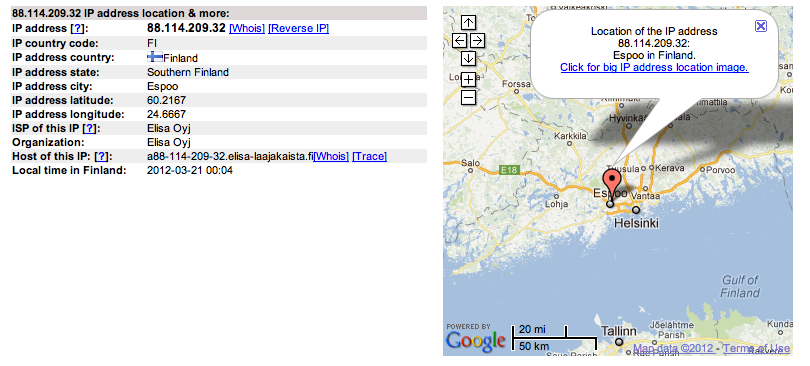Select hostname a88-114-209-32.elisa-laajakaista.fi
The width and height of the screenshot is (810, 366).
(x=230, y=156)
